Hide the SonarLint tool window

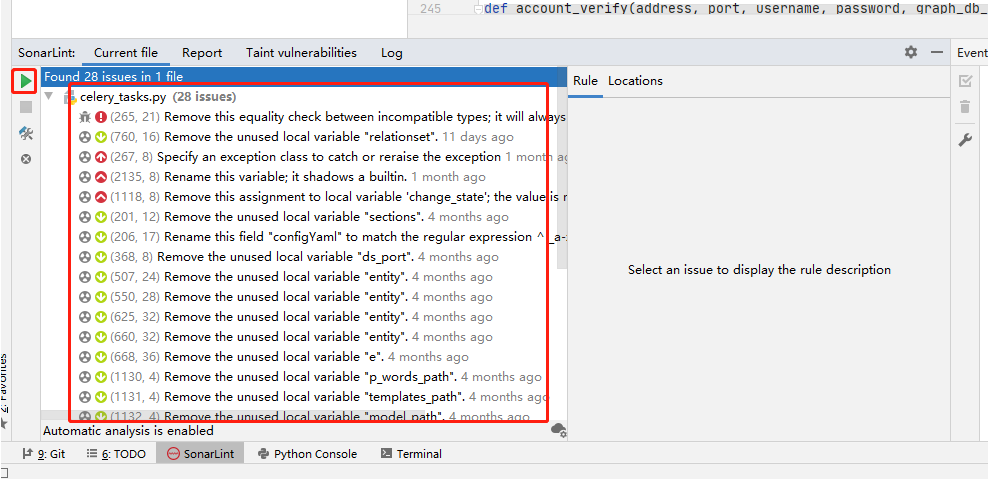coord(937,52)
